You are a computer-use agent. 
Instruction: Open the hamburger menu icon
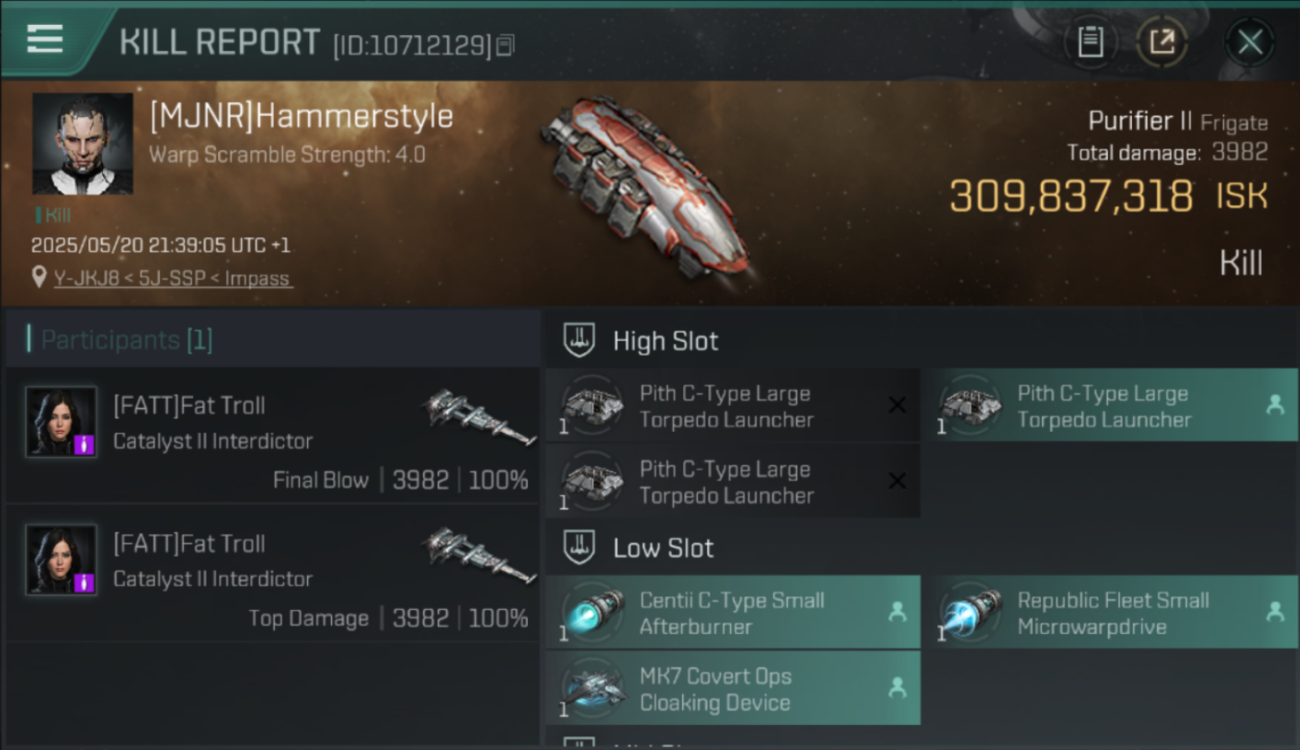pyautogui.click(x=45, y=40)
